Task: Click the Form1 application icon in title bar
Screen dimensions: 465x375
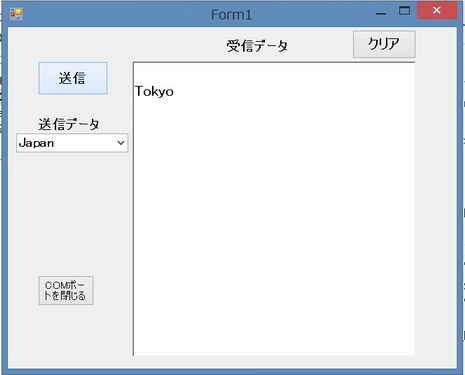Action: click(x=16, y=14)
